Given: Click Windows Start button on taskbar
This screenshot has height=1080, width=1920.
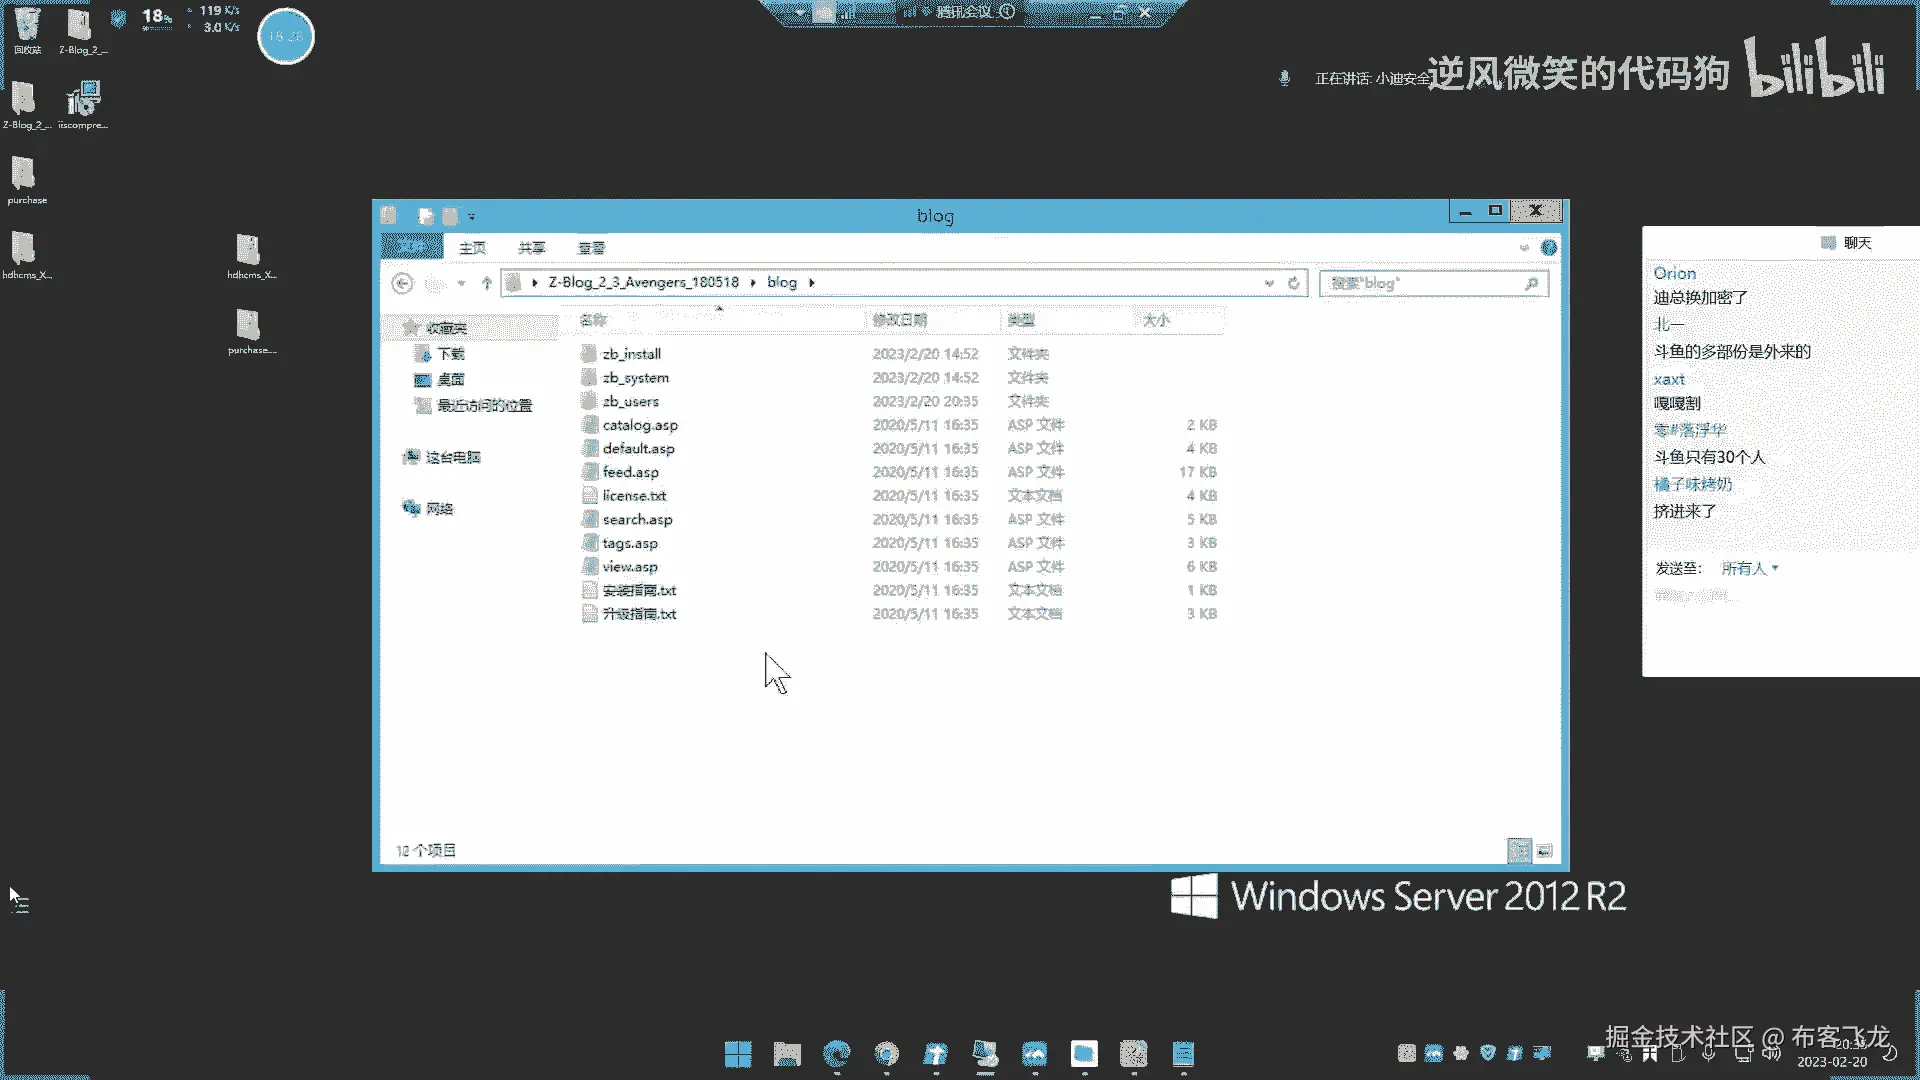Looking at the screenshot, I should point(738,1054).
